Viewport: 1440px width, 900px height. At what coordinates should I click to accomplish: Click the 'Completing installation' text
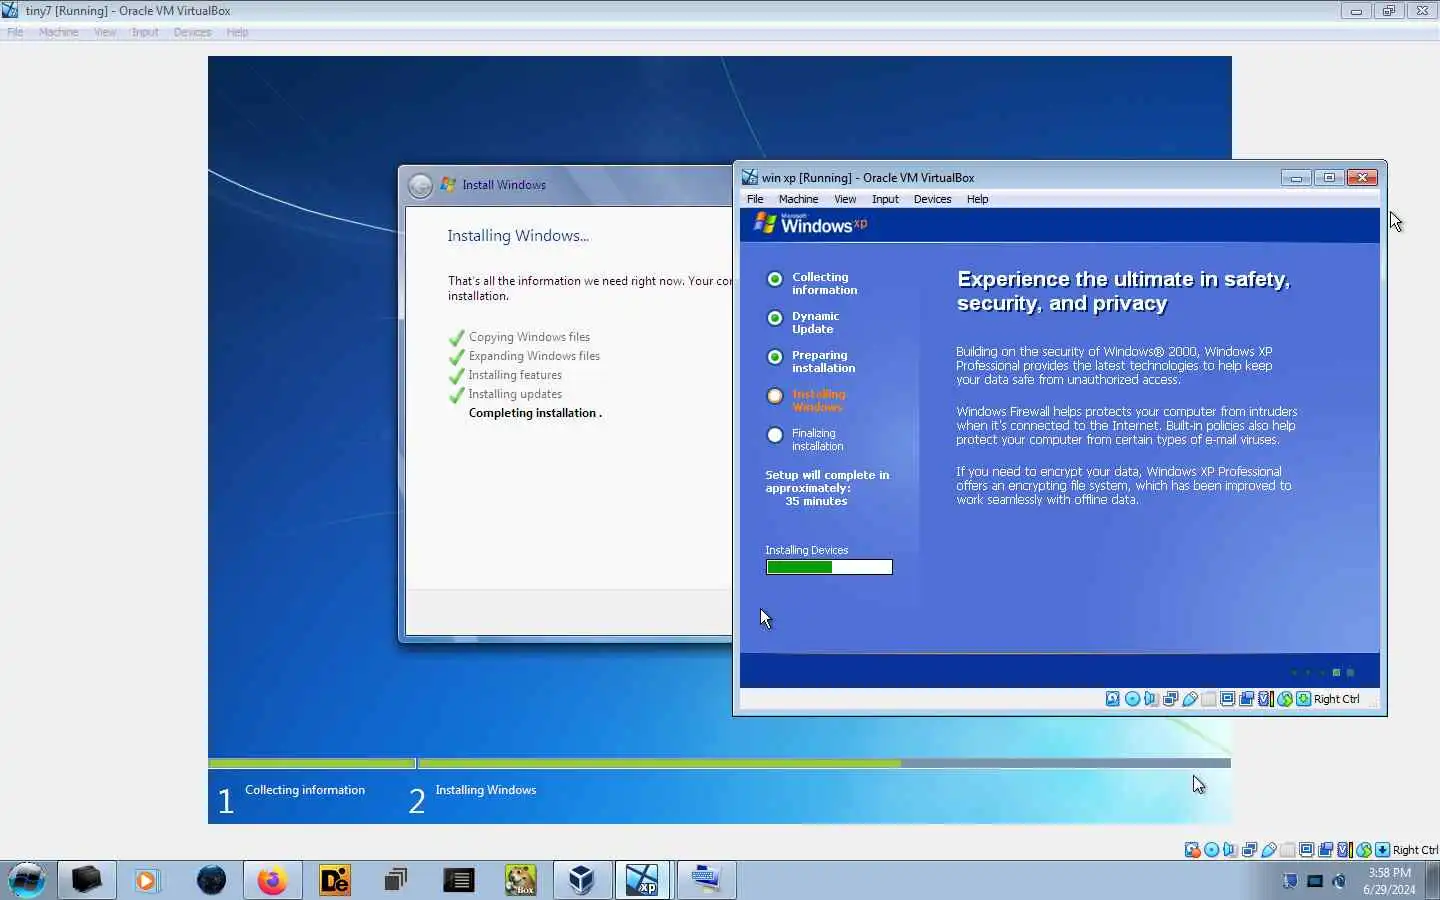pos(535,413)
